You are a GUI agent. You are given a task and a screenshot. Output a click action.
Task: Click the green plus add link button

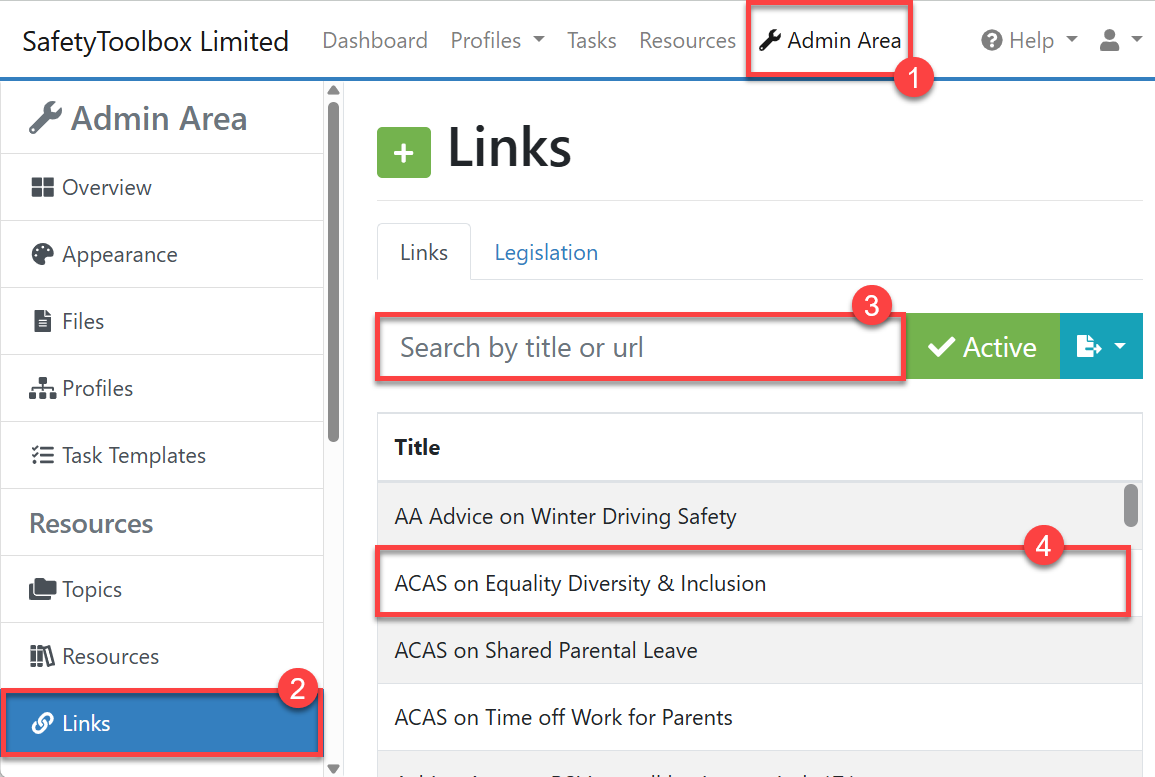tap(404, 153)
